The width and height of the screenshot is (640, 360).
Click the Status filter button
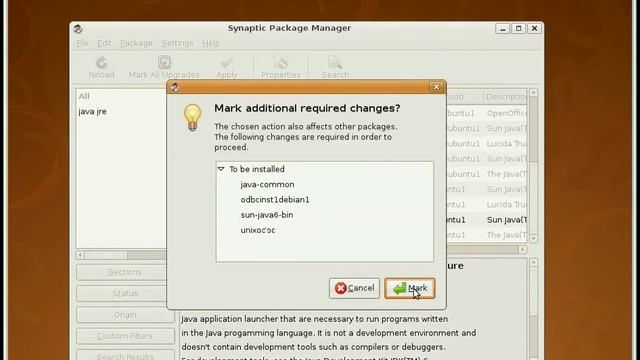coord(125,293)
